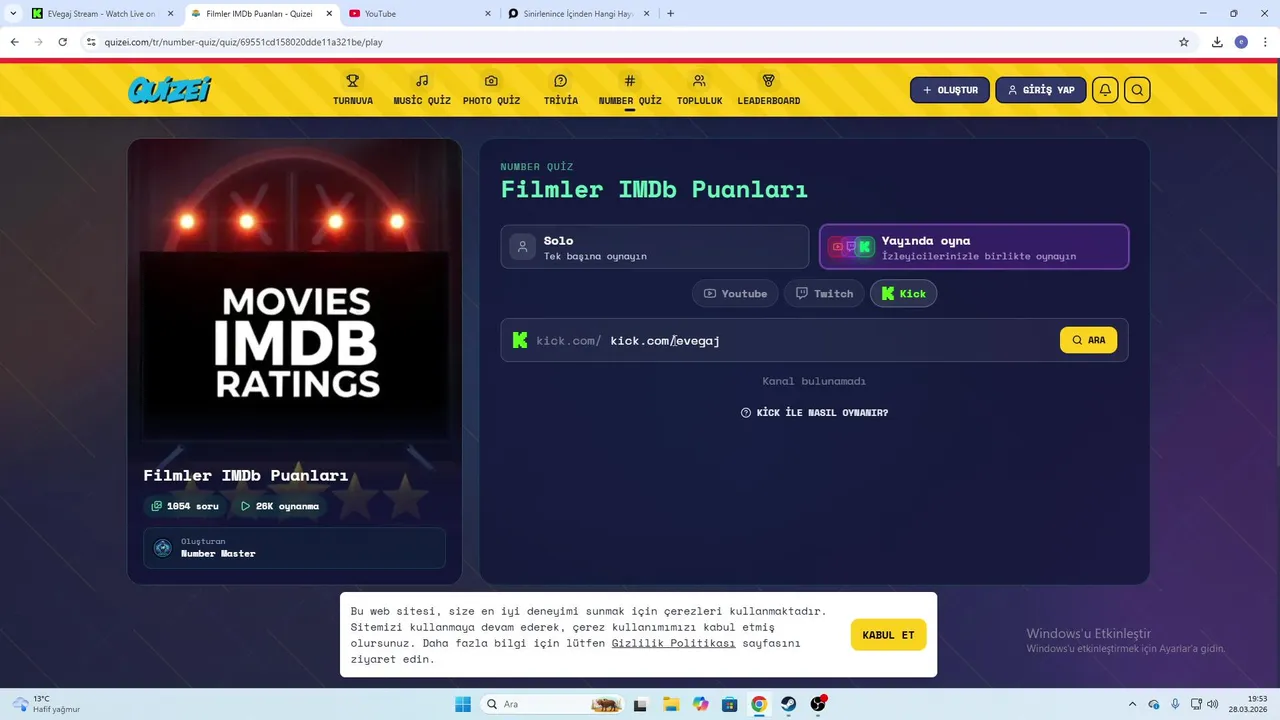
Task: Open the Gizlilik Politikası link
Action: [x=673, y=643]
